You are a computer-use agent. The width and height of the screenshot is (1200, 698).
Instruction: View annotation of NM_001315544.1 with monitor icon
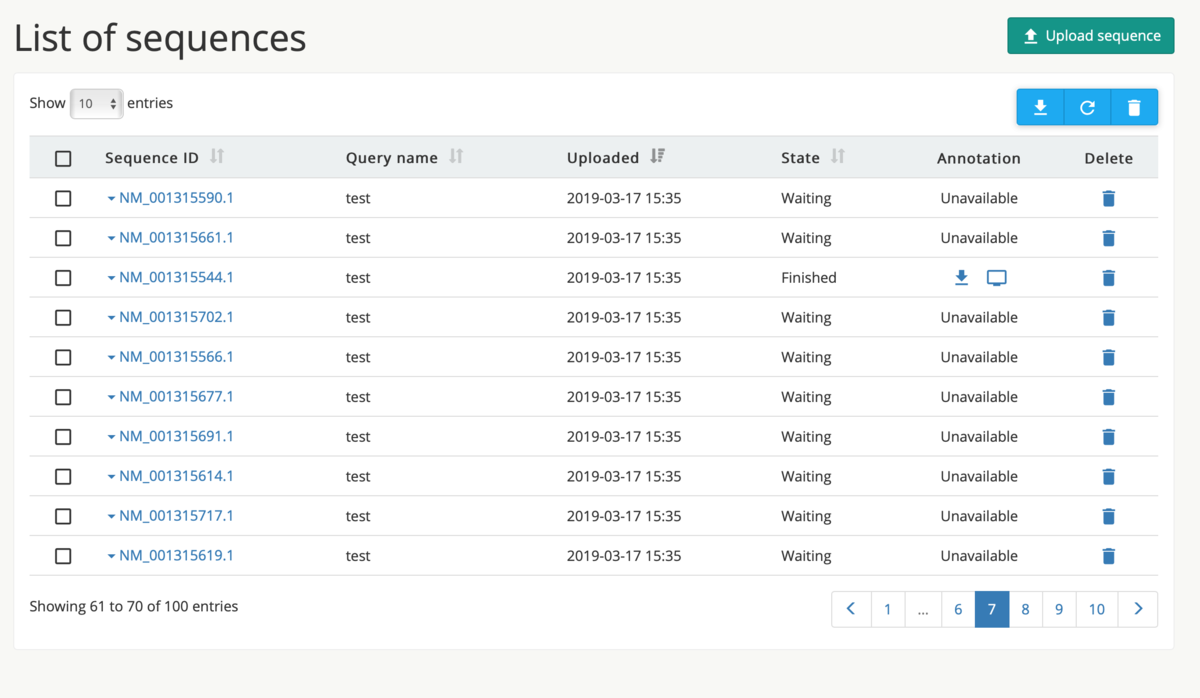tap(997, 278)
